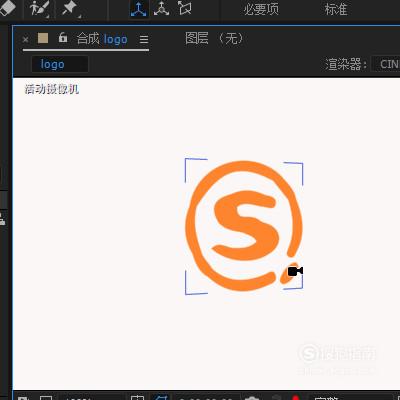Take snapshot with camera icon at bottom
Screen dimensions: 400x400
(x=252, y=398)
